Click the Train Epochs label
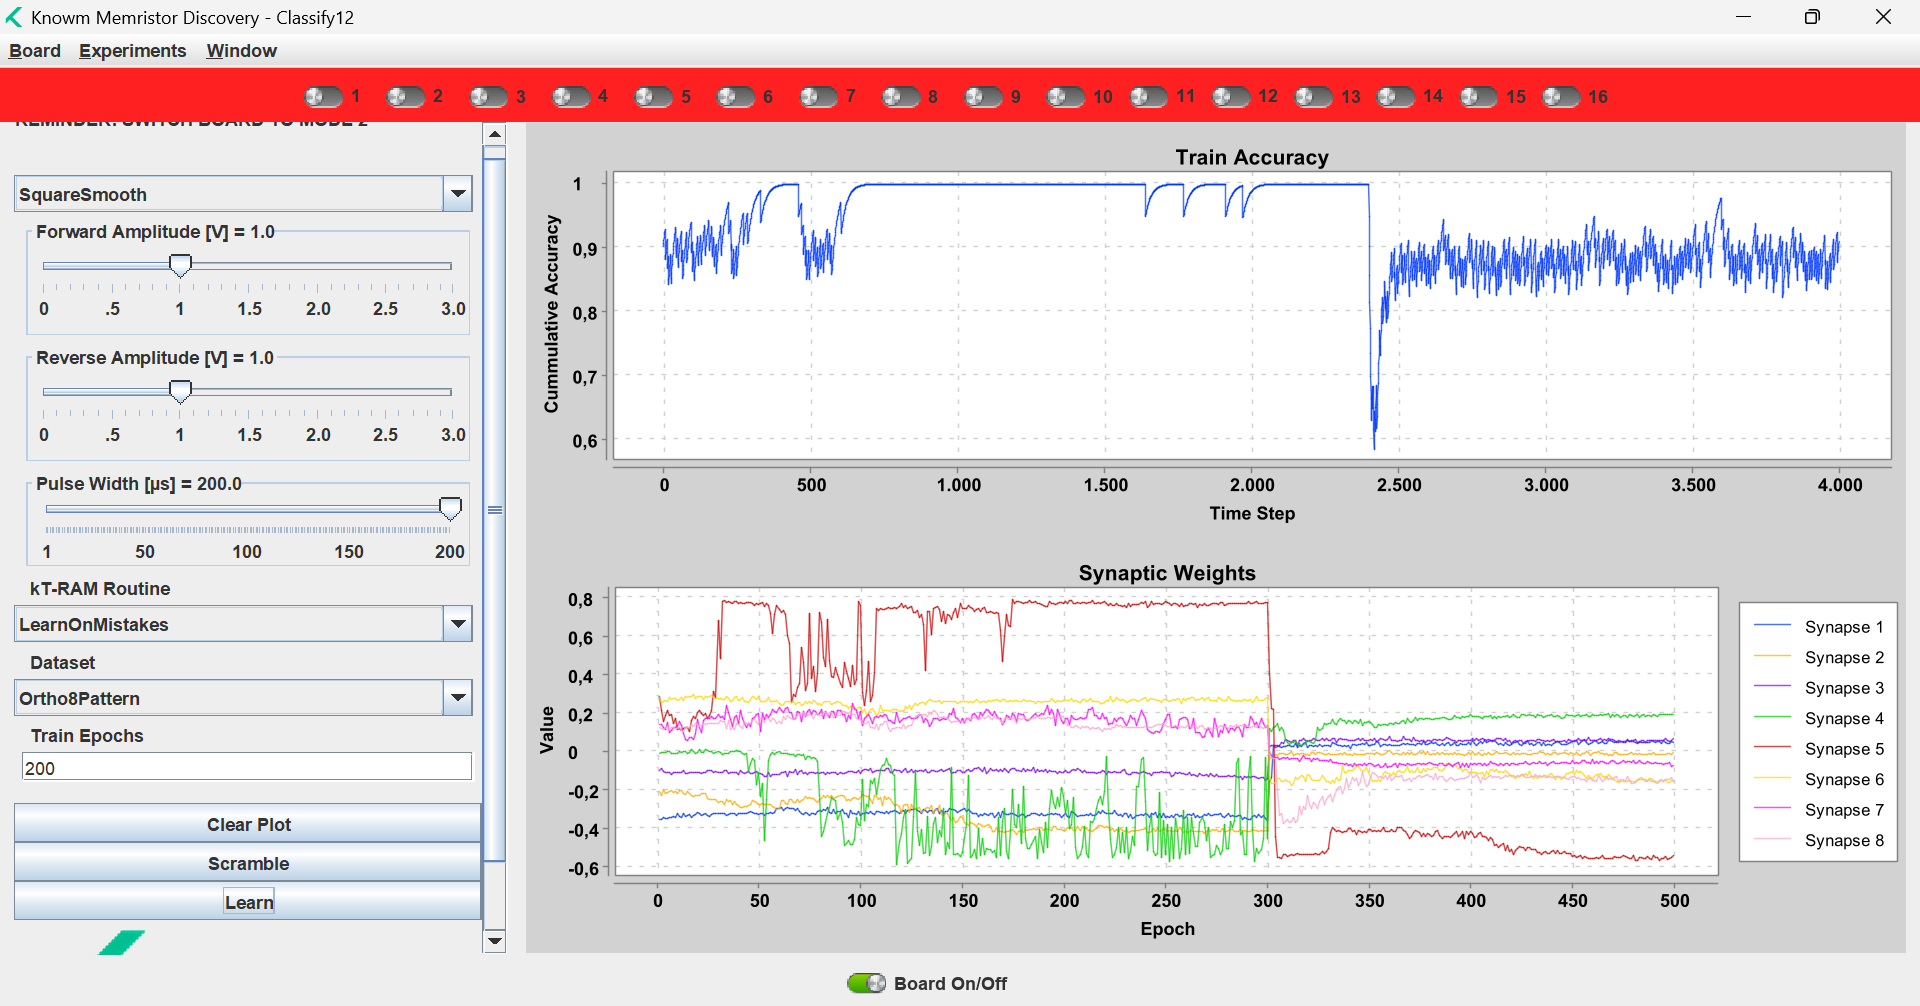This screenshot has height=1006, width=1920. [x=87, y=736]
